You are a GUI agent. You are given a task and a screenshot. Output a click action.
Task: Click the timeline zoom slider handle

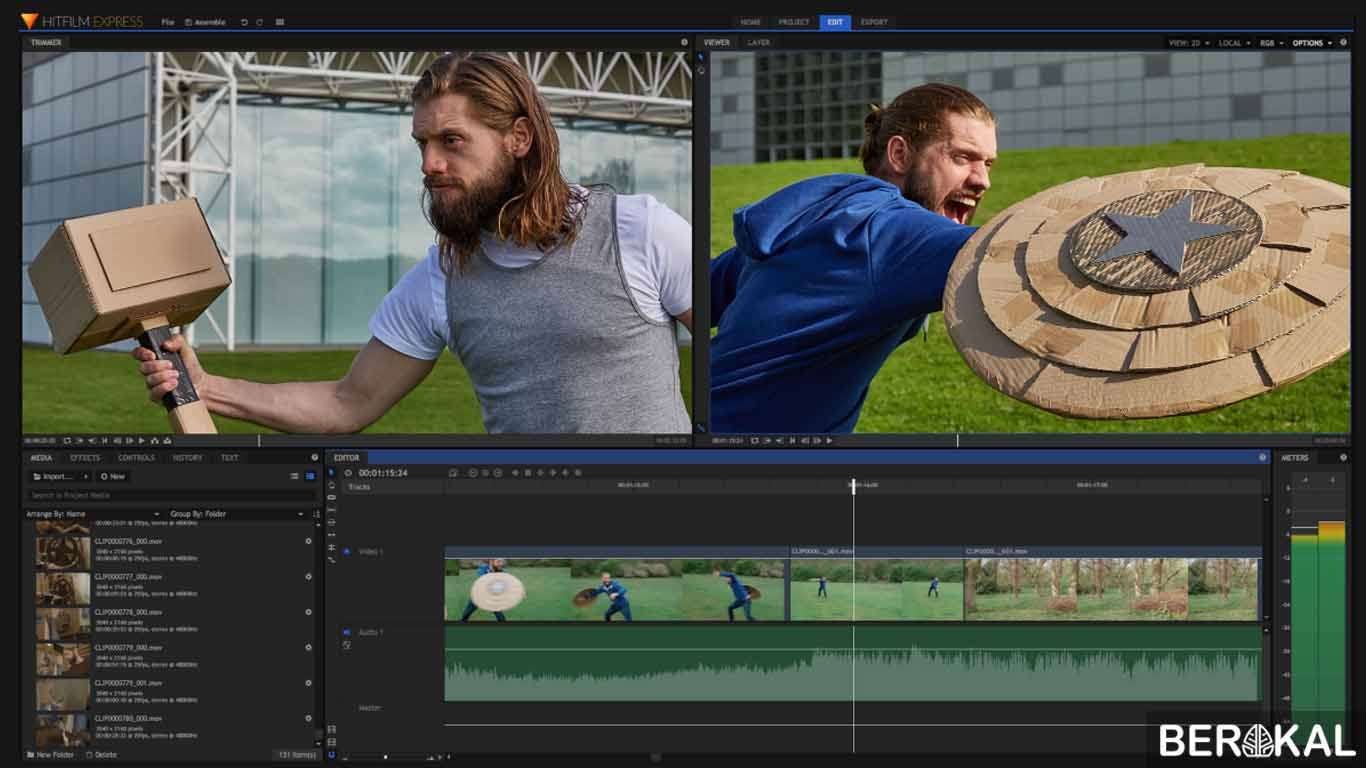(385, 757)
